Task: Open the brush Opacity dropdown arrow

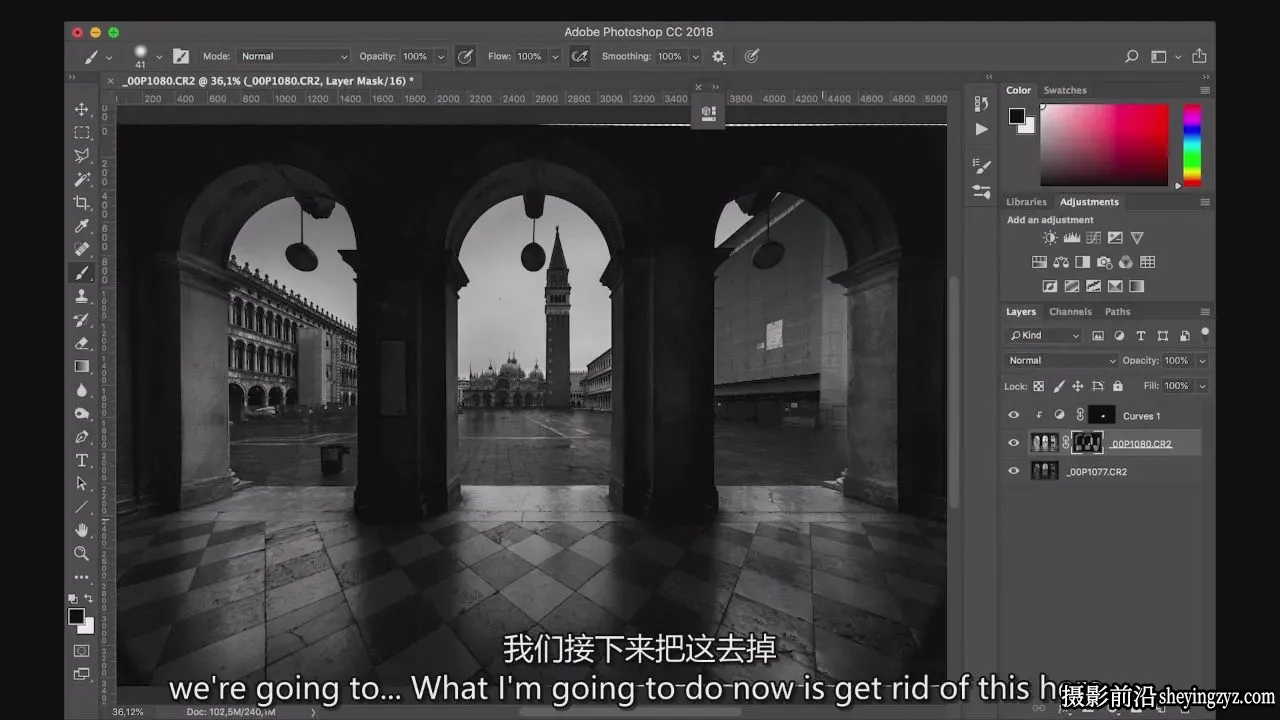Action: pos(441,57)
